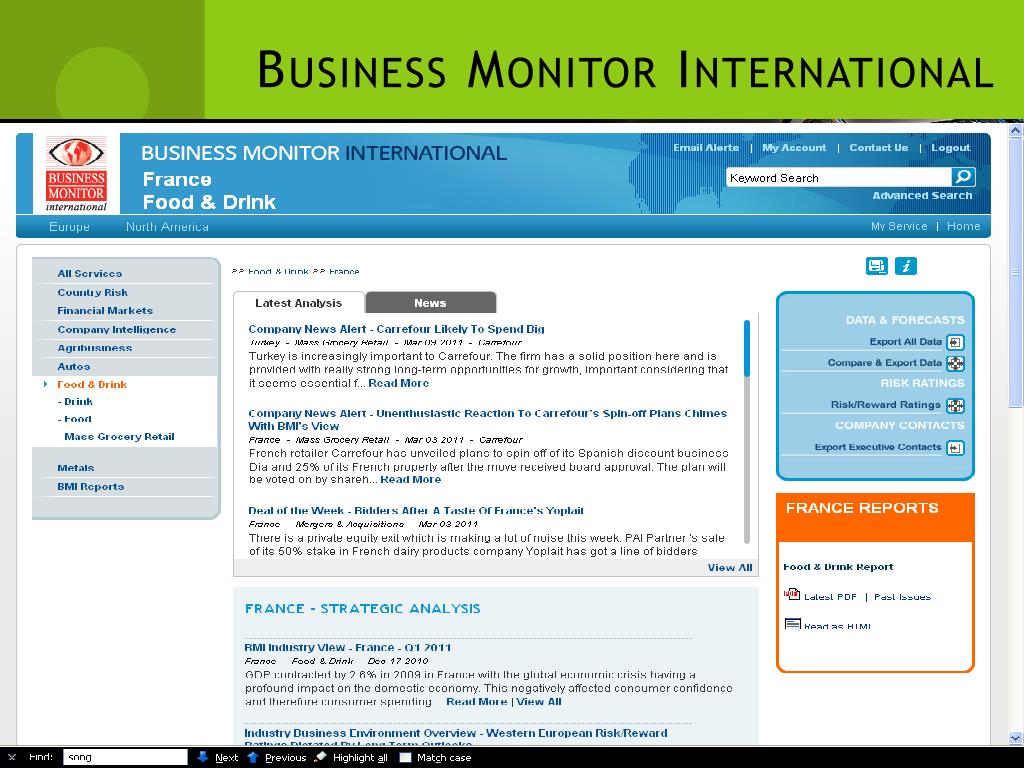
Task: Open the Europe menu
Action: [69, 227]
